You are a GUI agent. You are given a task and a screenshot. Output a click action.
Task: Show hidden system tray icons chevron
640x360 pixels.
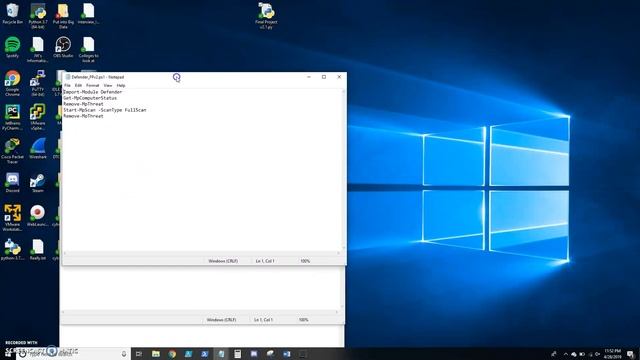tap(566, 354)
